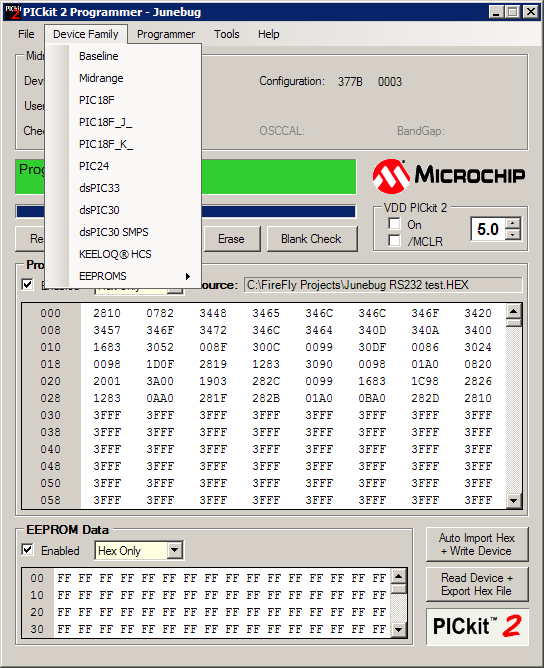Image resolution: width=544 pixels, height=668 pixels.
Task: Open the Programmer menu
Action: [x=166, y=34]
